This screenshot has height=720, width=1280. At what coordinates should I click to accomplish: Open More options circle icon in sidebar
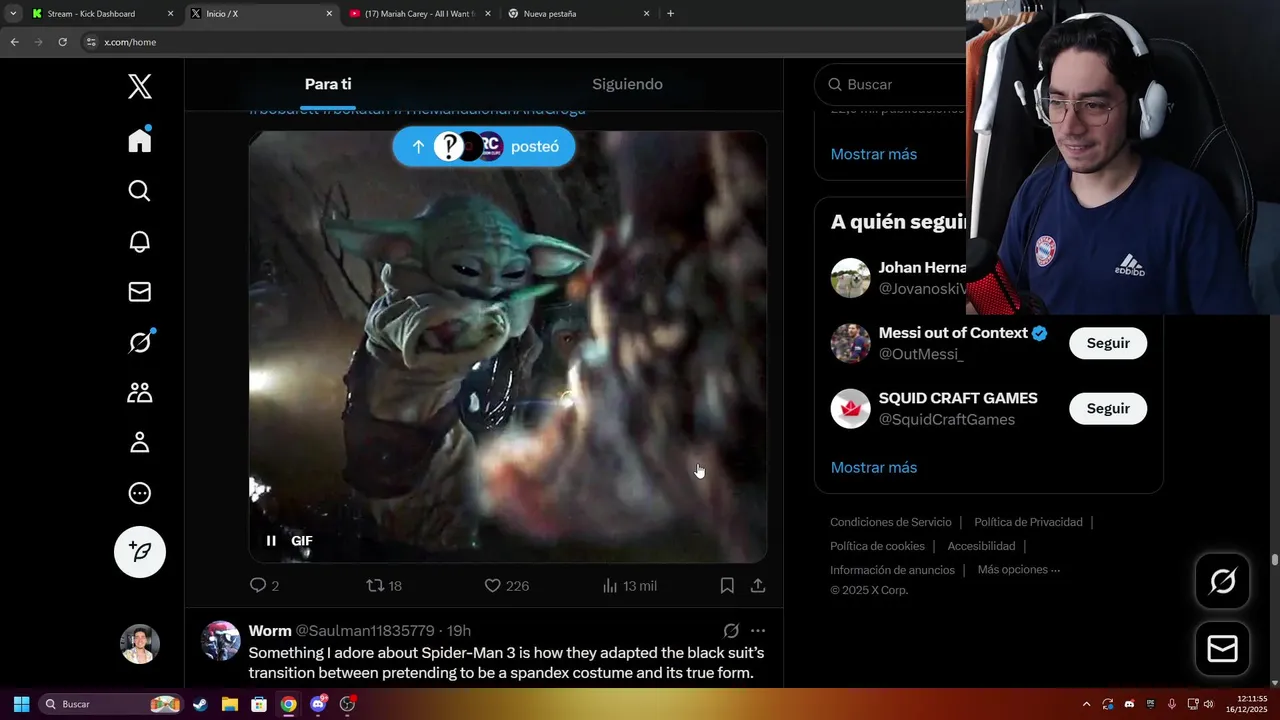coord(140,493)
